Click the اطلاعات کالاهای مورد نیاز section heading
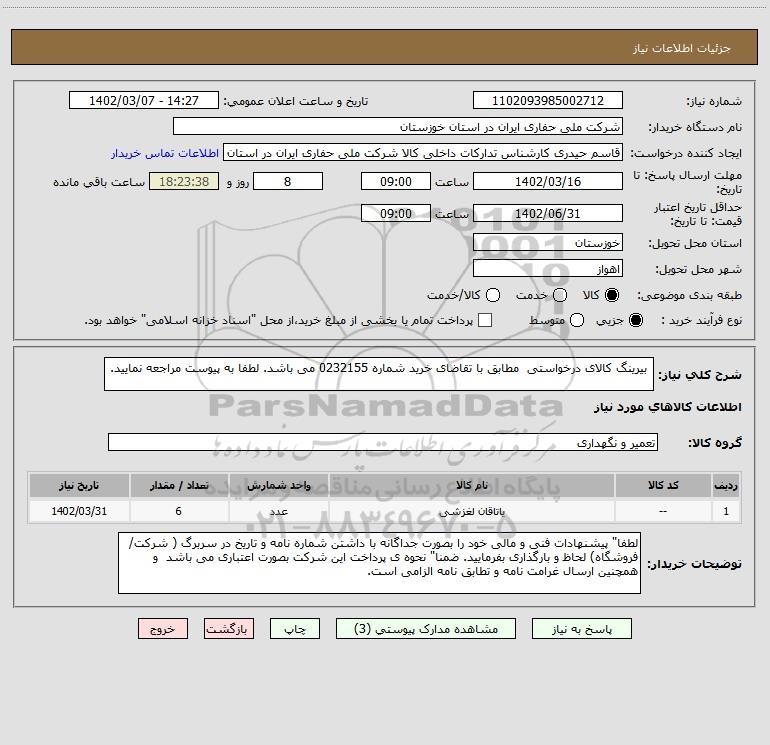This screenshot has height=745, width=770. [x=667, y=407]
